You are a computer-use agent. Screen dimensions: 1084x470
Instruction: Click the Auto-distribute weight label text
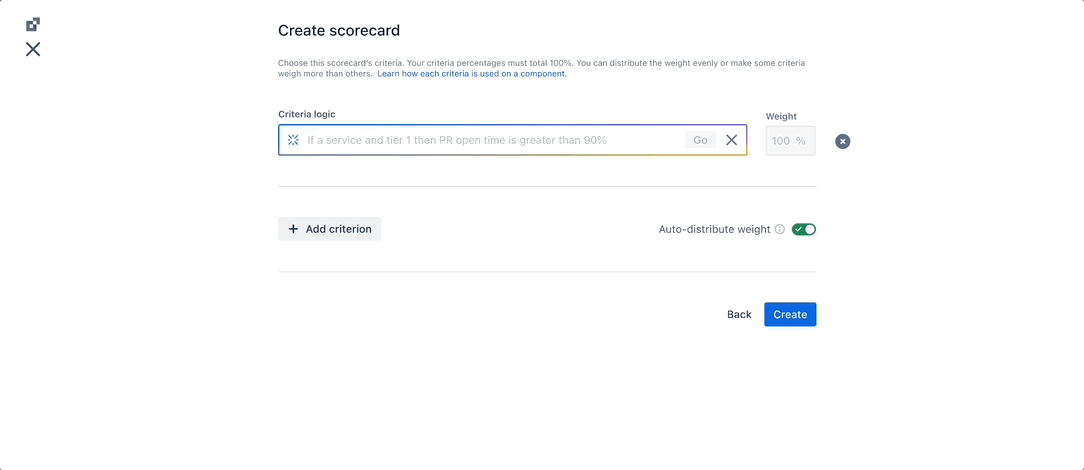pos(714,229)
